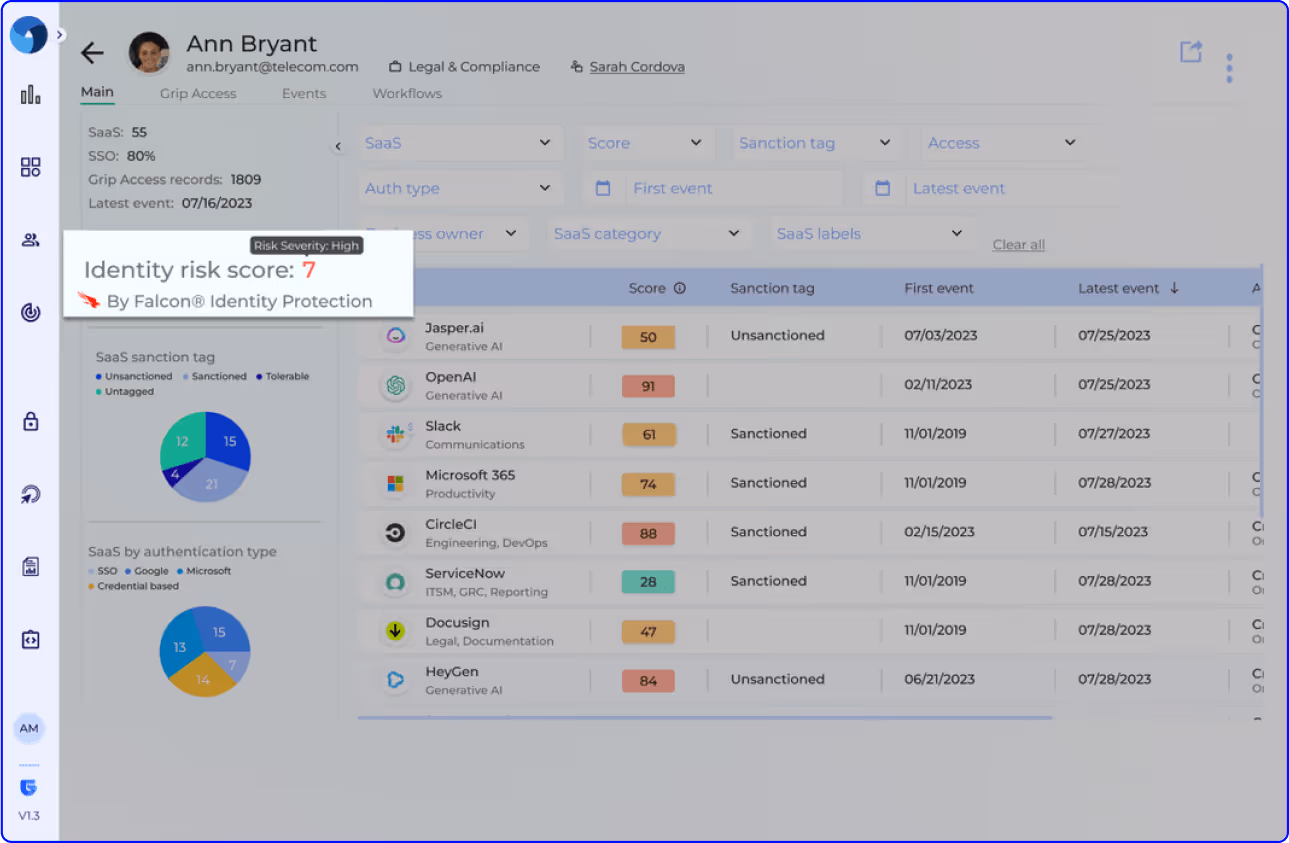Viewport: 1289px width, 843px height.
Task: Click the OpenAI score badge 91
Action: coord(648,386)
